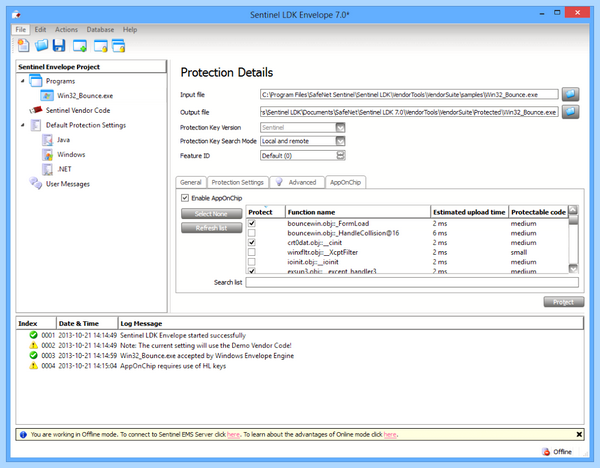Switch to the Protection Settings tab
This screenshot has height=468, width=600.
[x=238, y=182]
